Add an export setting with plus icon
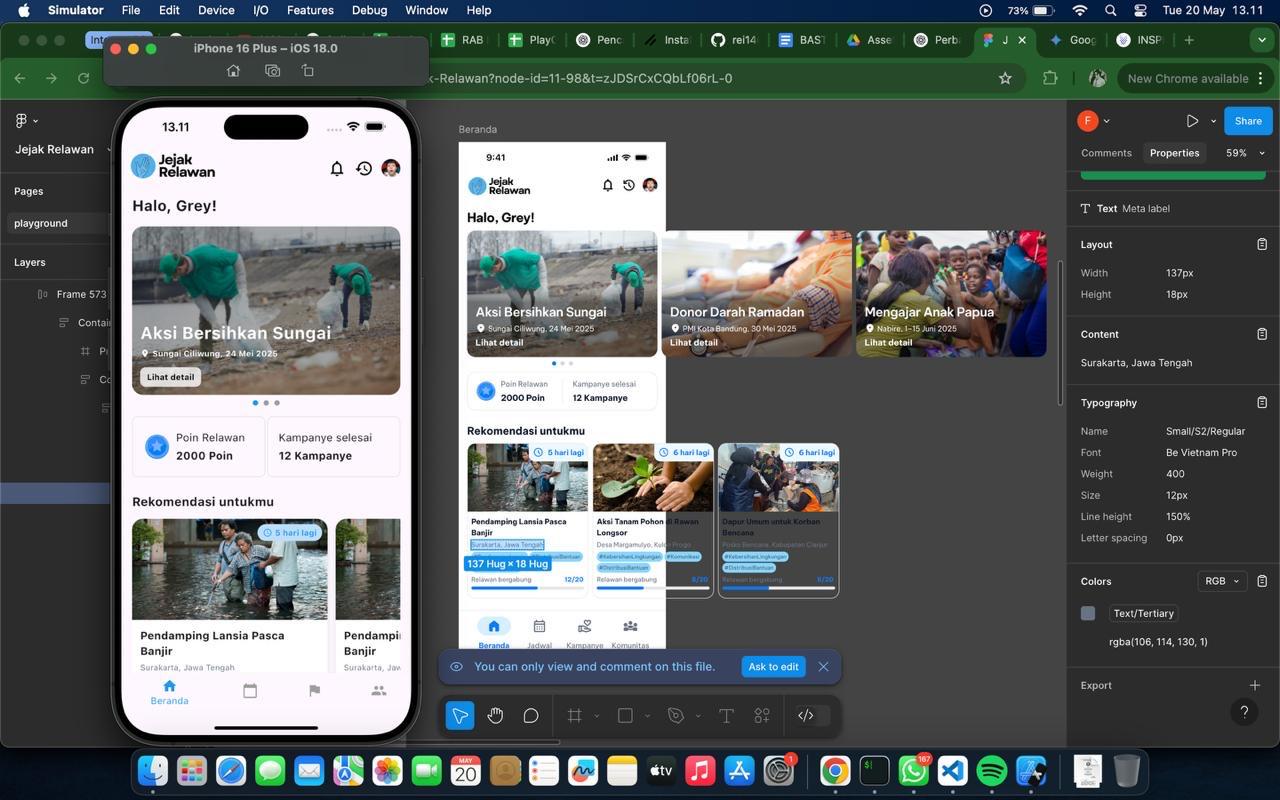This screenshot has height=800, width=1280. 1255,685
